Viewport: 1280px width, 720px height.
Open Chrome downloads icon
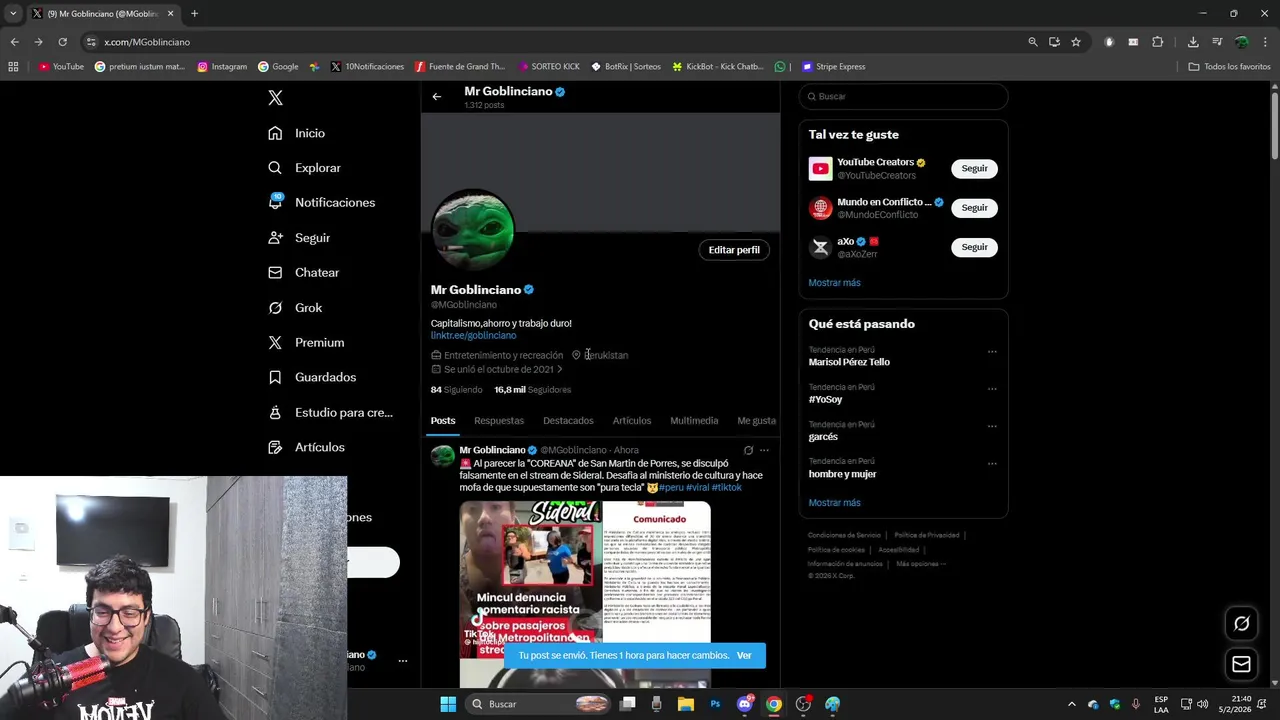1193,42
